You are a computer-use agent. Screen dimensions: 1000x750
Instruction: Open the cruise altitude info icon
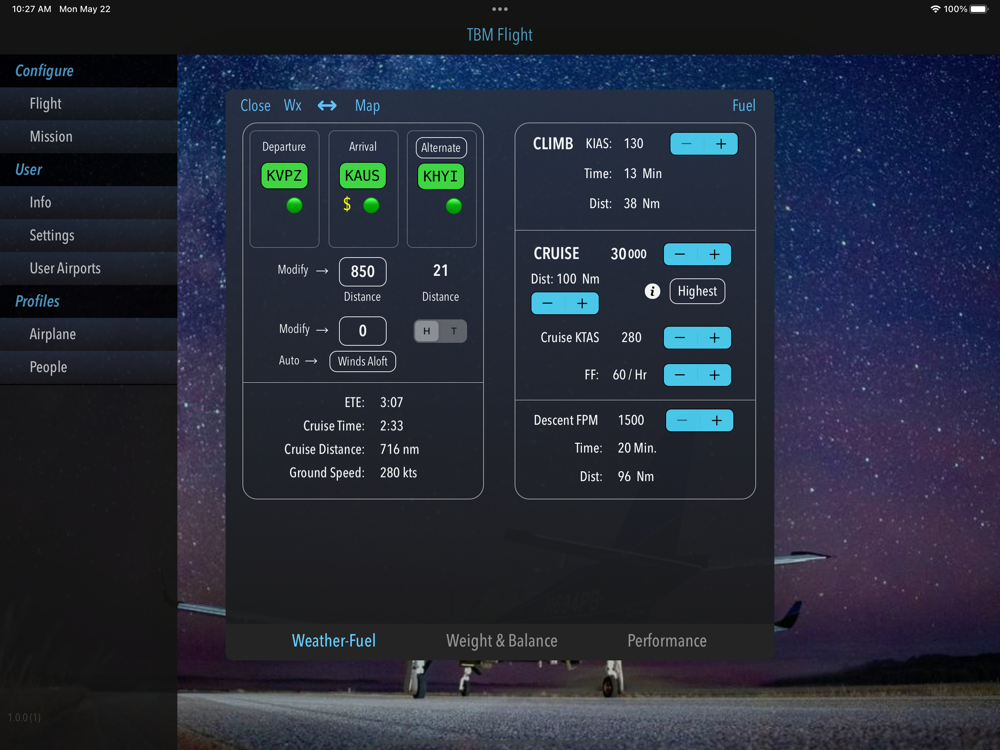(652, 291)
